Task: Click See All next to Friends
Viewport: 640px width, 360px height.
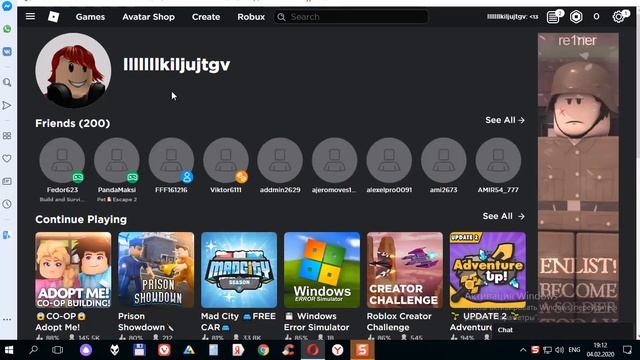Action: click(505, 120)
